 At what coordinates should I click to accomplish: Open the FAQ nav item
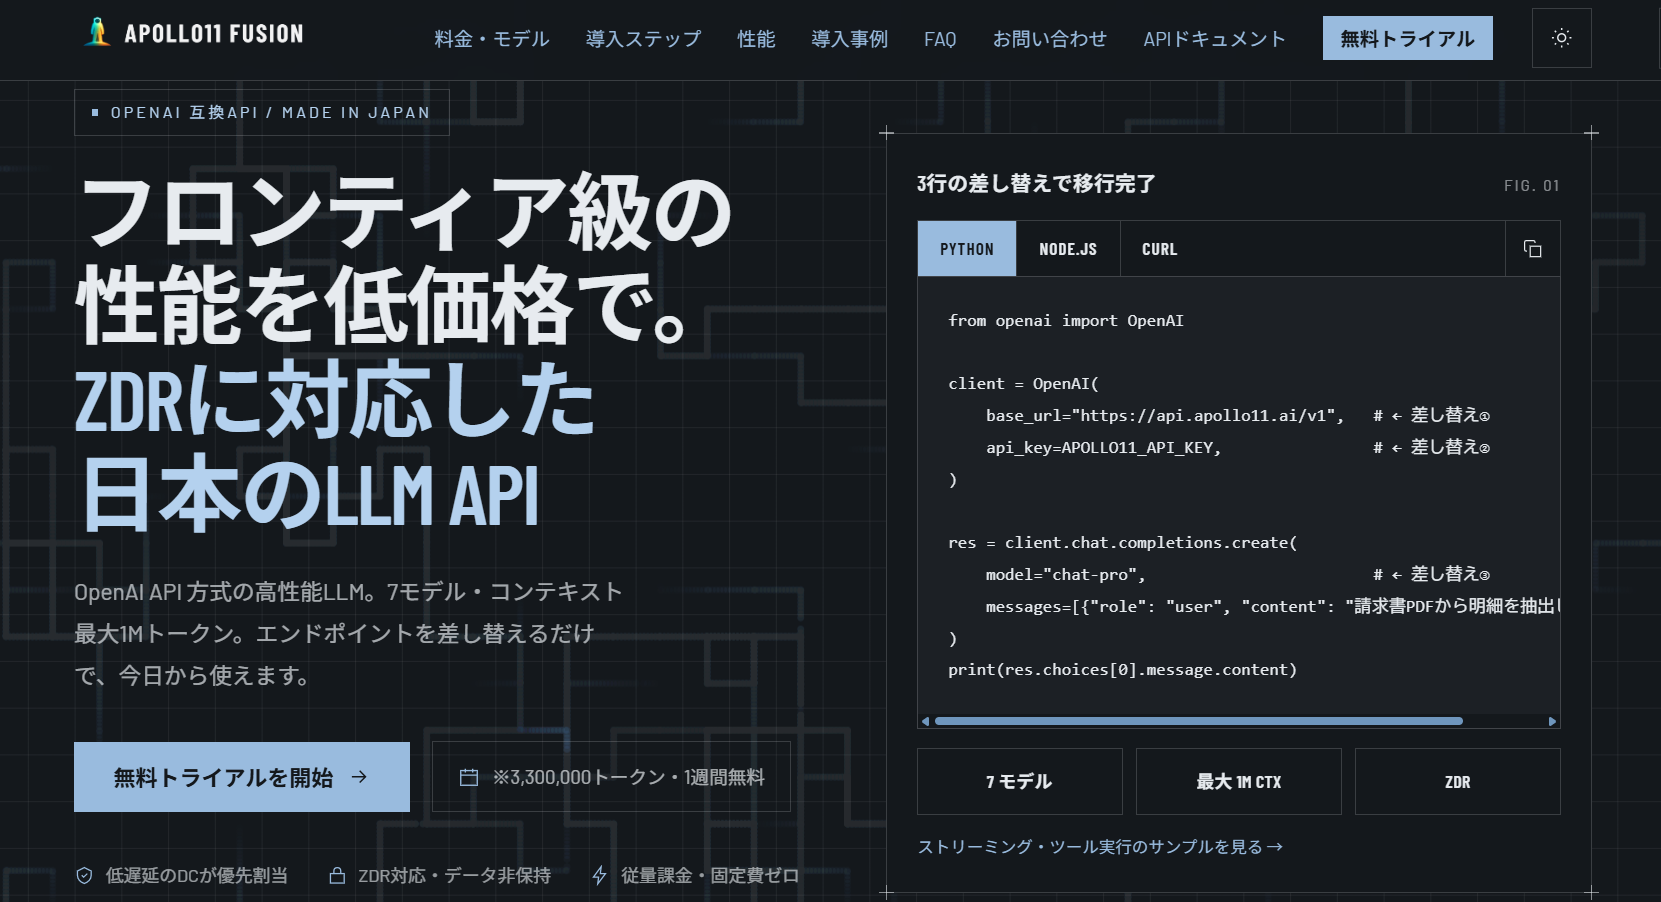pos(940,39)
